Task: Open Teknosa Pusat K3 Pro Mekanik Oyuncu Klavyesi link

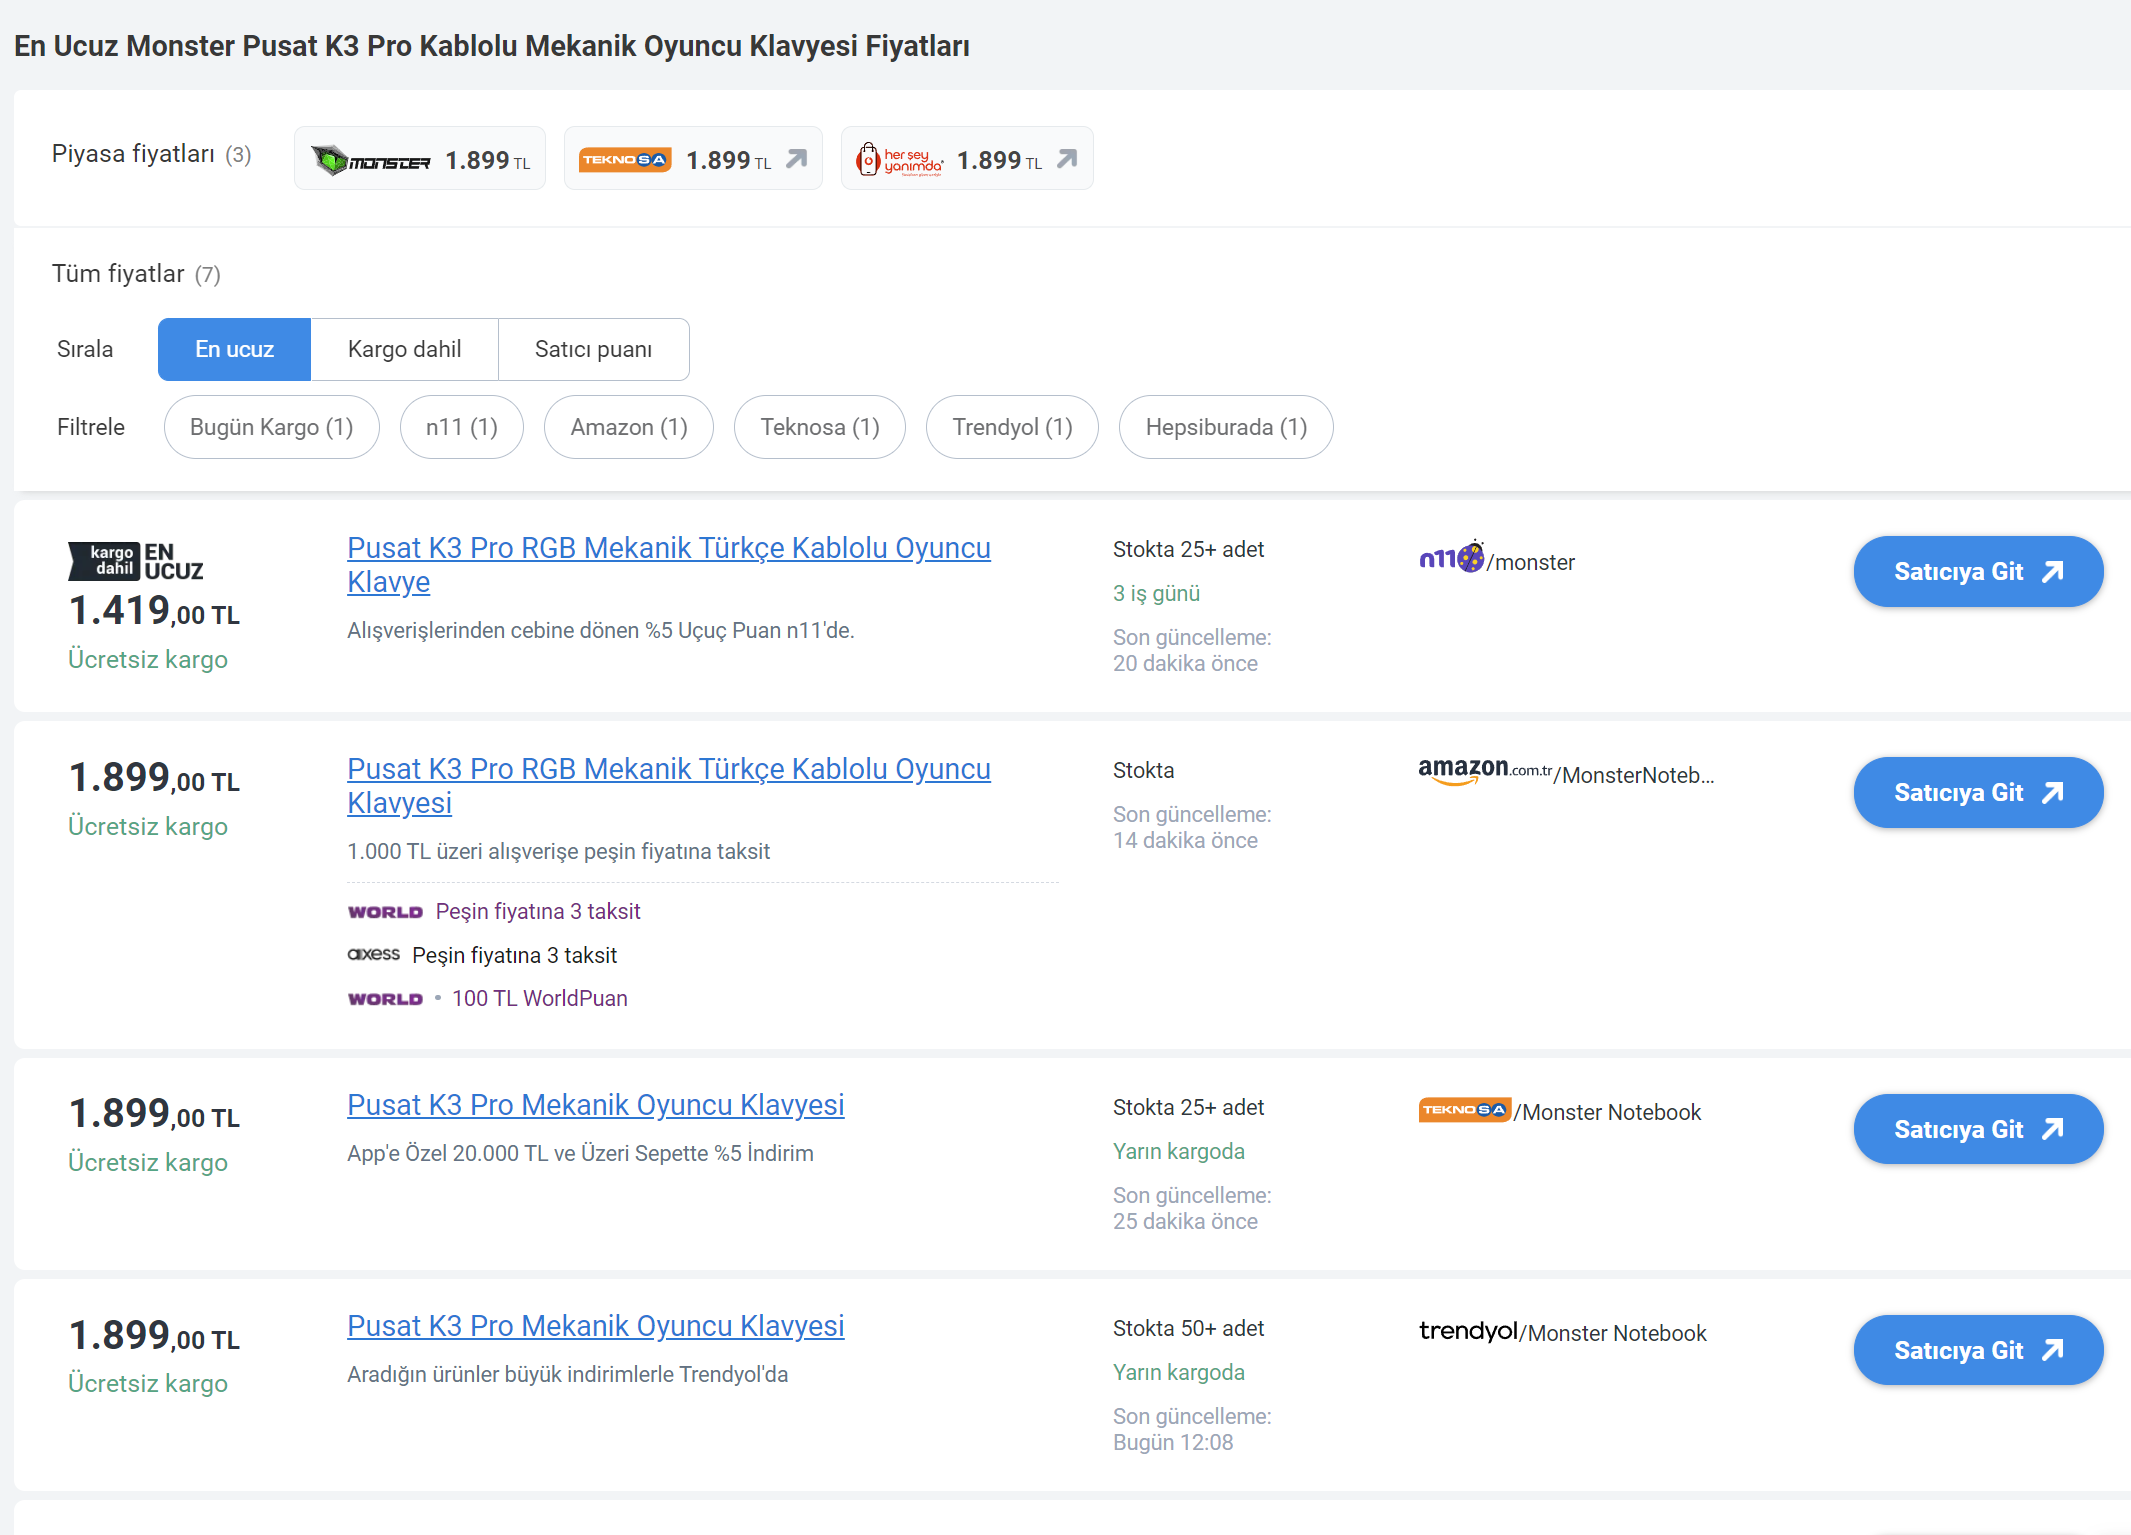Action: 595,1105
